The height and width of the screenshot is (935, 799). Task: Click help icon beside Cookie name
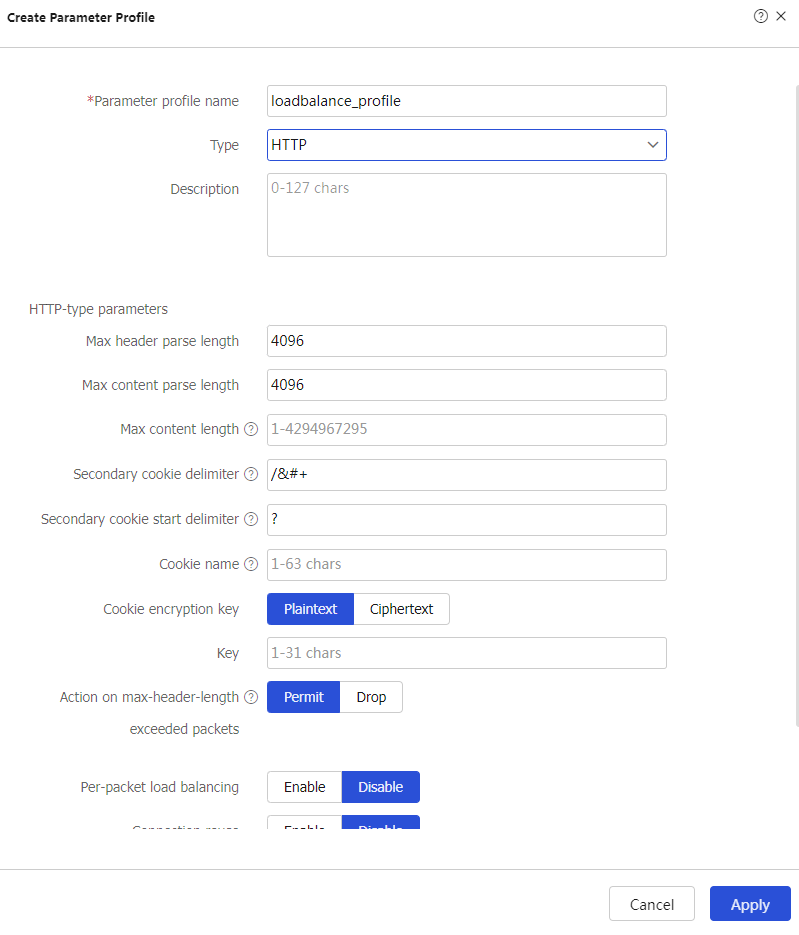point(251,565)
